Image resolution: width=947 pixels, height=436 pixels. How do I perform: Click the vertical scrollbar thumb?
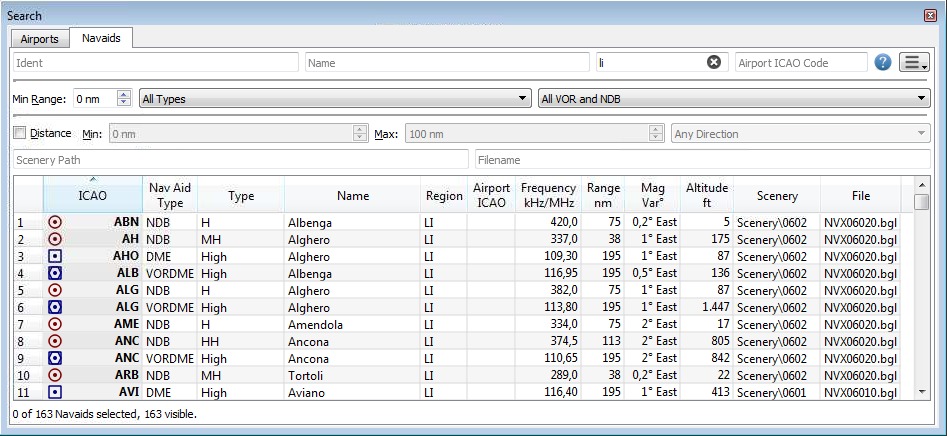tap(921, 202)
